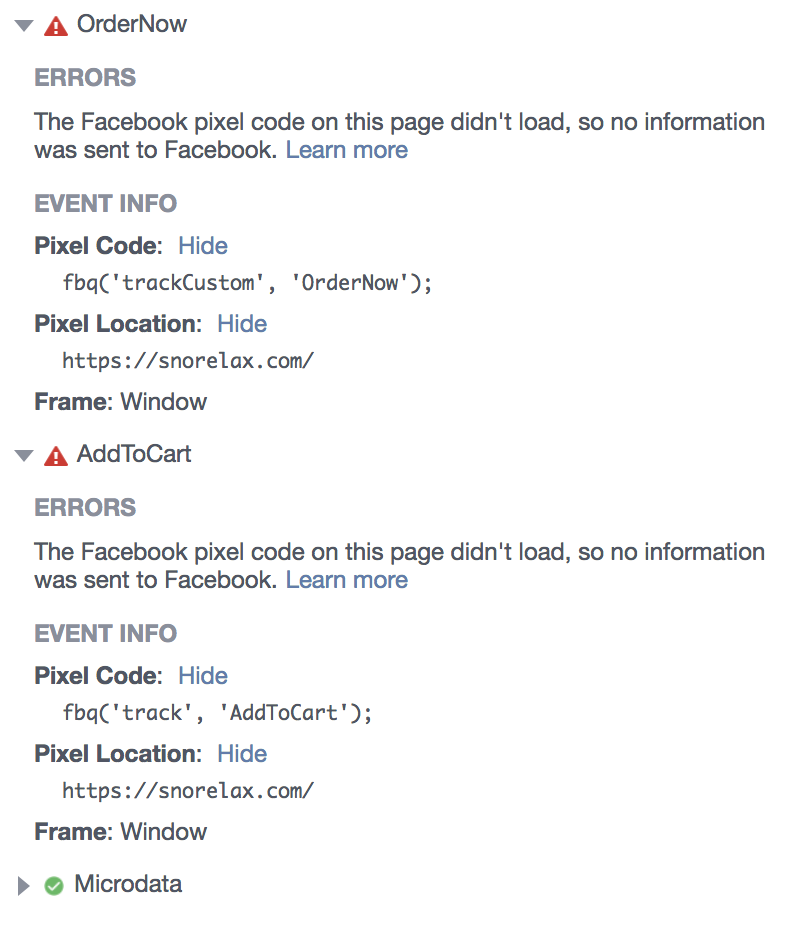Image resolution: width=790 pixels, height=932 pixels.
Task: Expand the Microdata section
Action: click(x=24, y=886)
